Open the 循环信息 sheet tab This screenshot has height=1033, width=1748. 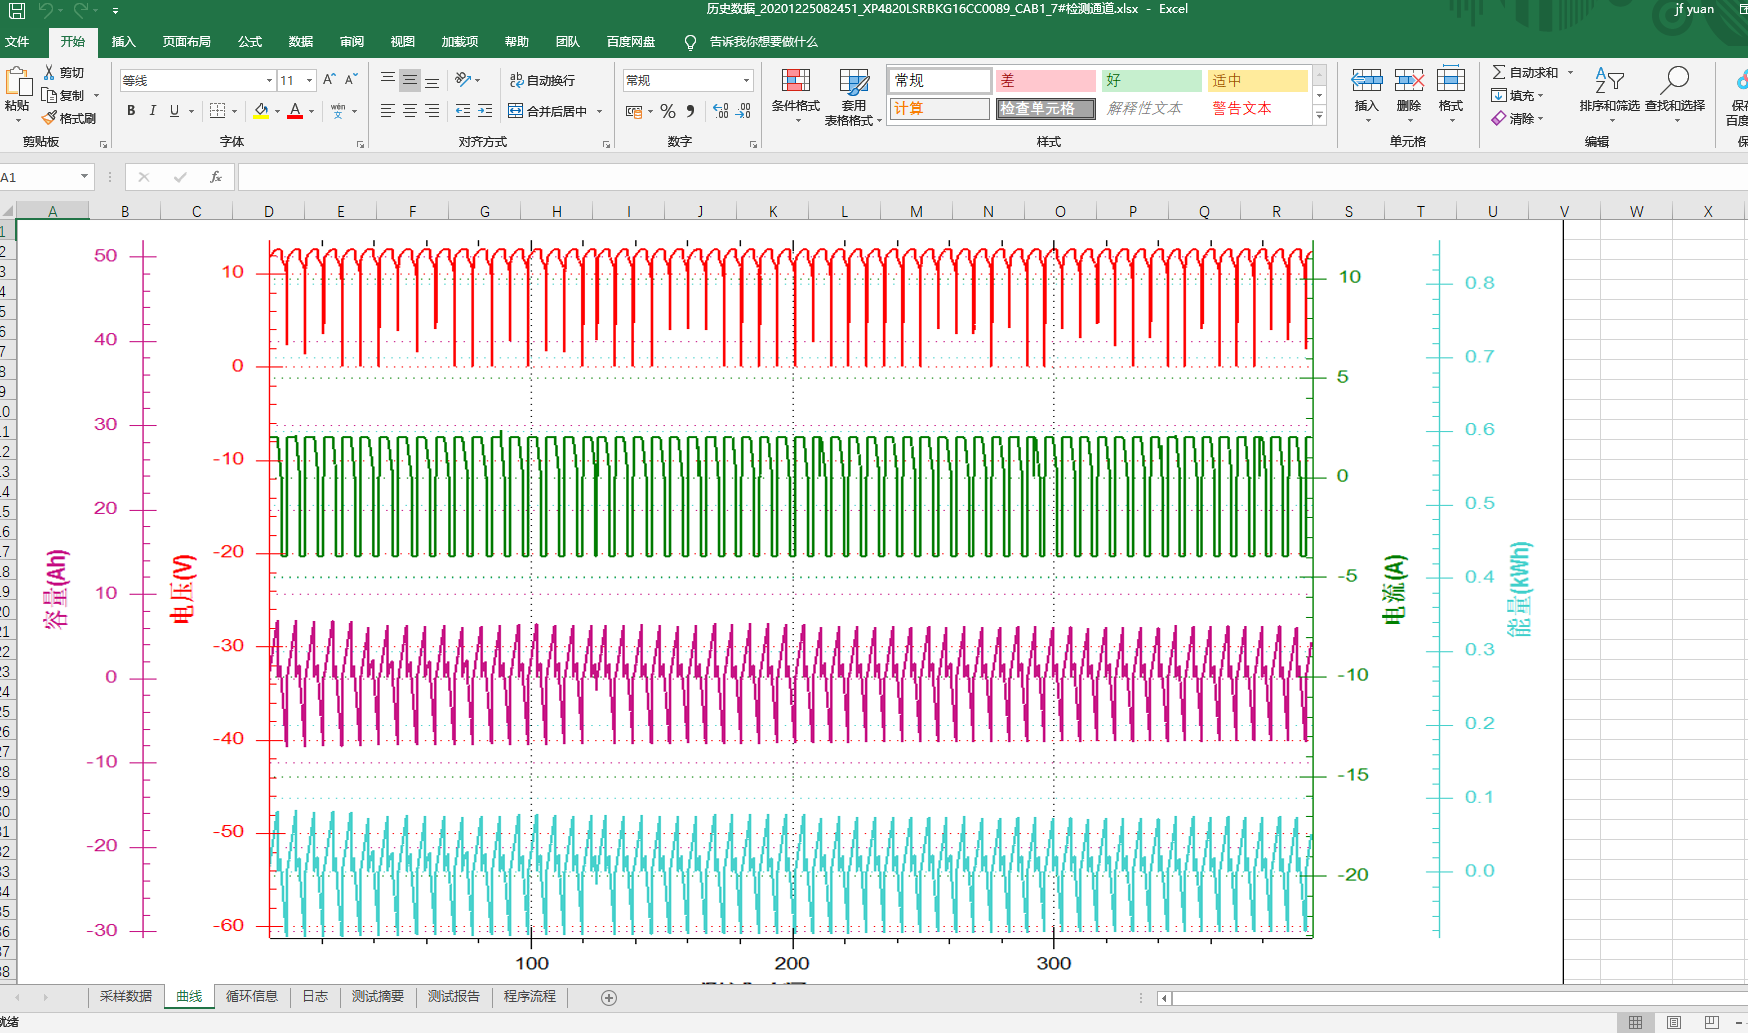[x=252, y=996]
